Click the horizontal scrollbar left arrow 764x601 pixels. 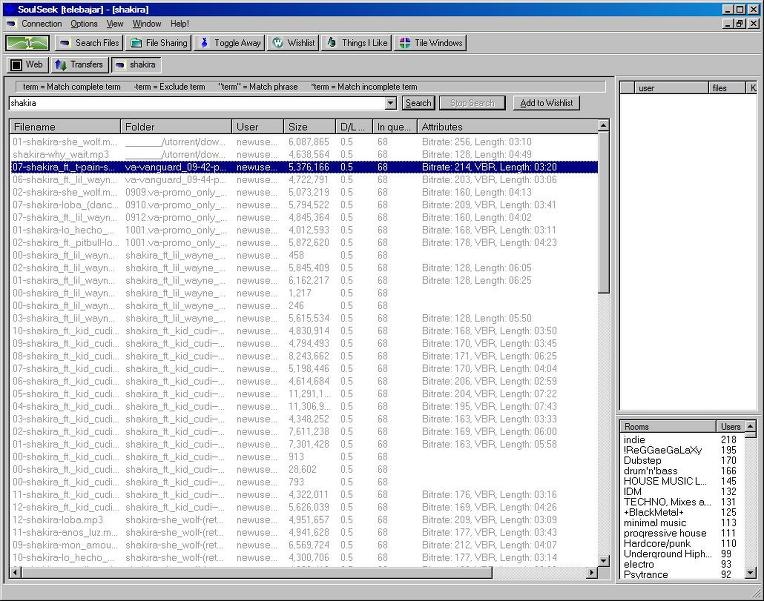[x=15, y=572]
